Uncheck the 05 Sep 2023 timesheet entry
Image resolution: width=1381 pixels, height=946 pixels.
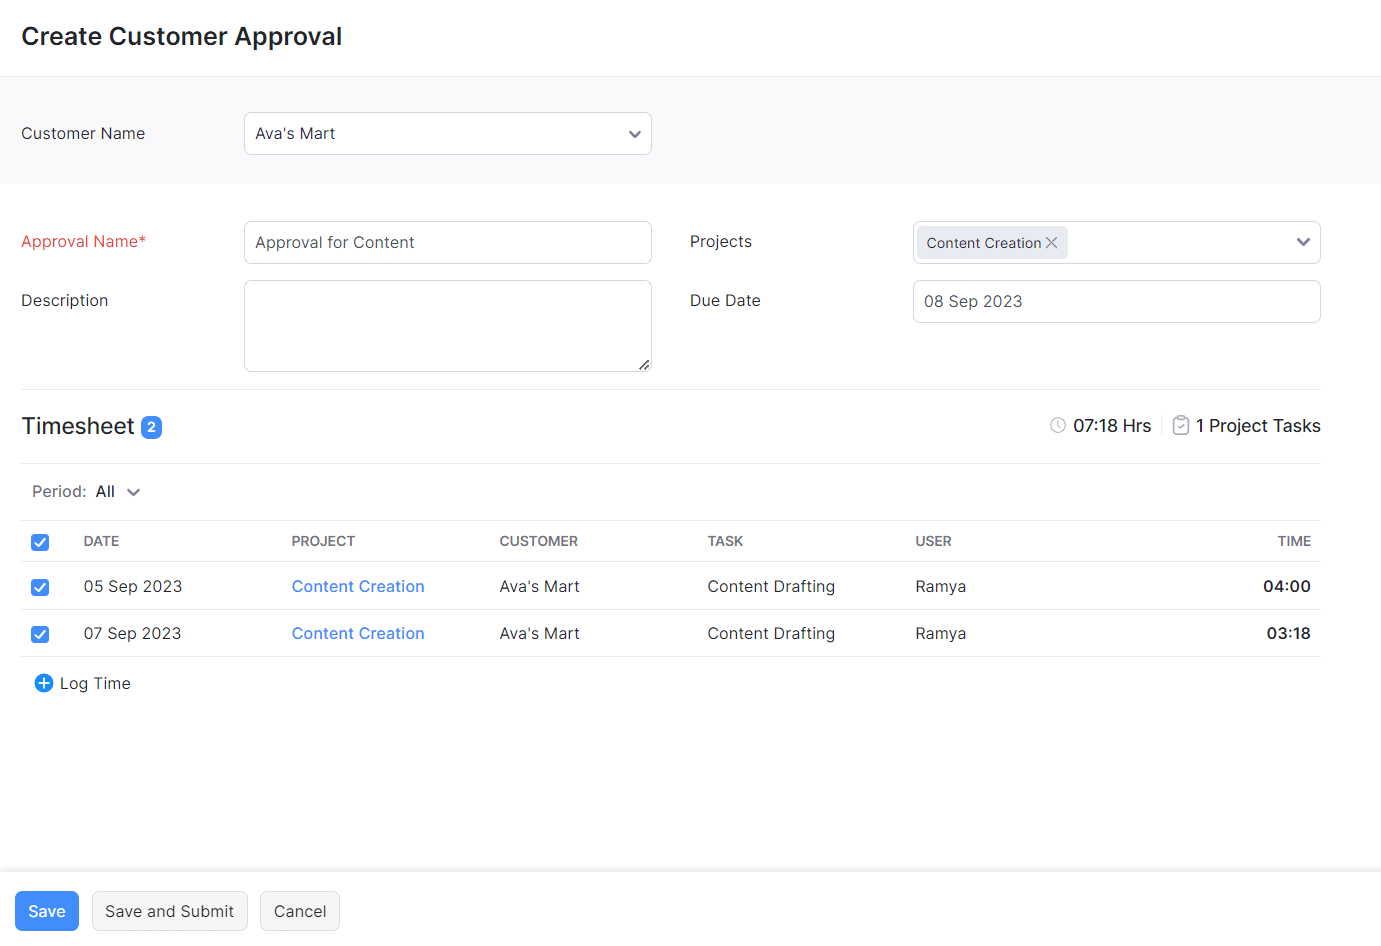coord(40,587)
